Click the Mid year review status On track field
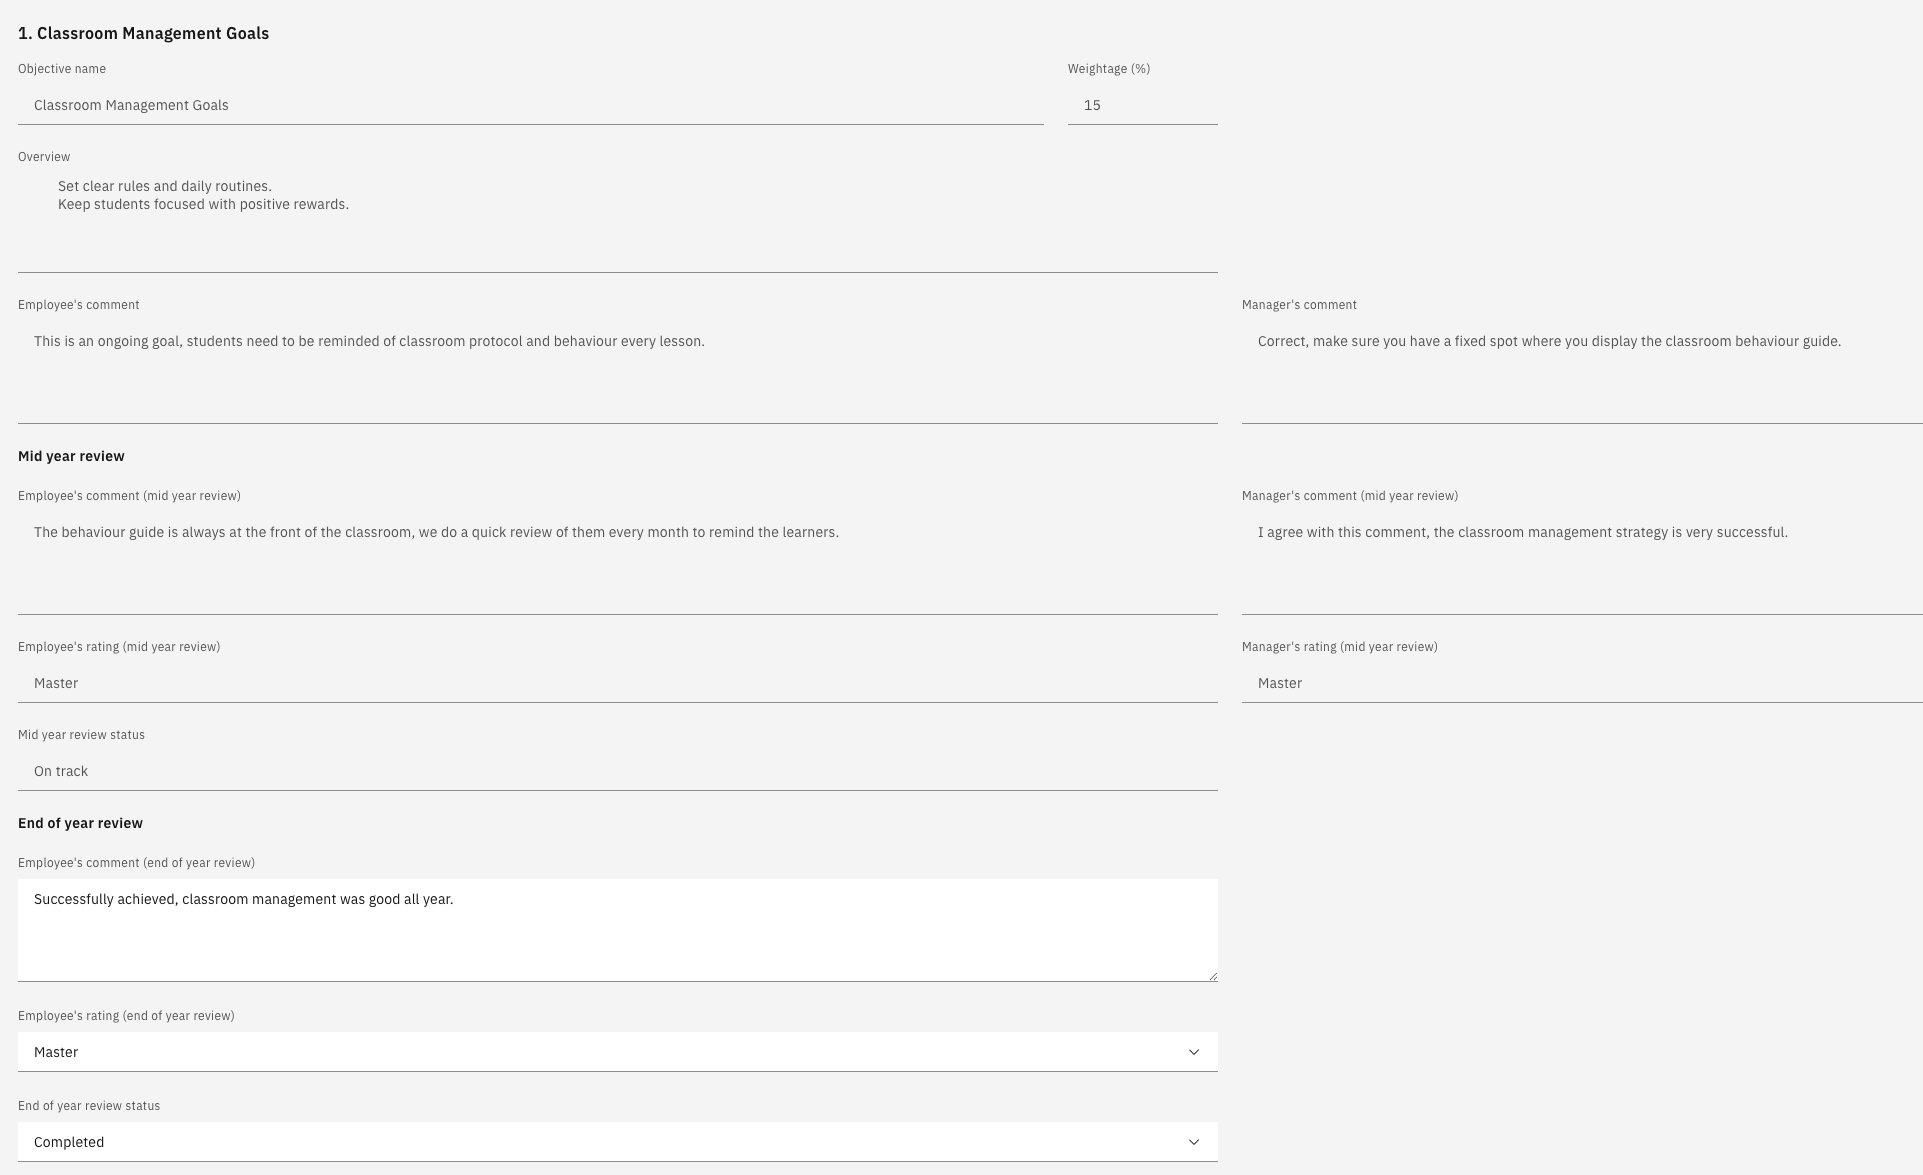This screenshot has width=1923, height=1175. (x=617, y=771)
